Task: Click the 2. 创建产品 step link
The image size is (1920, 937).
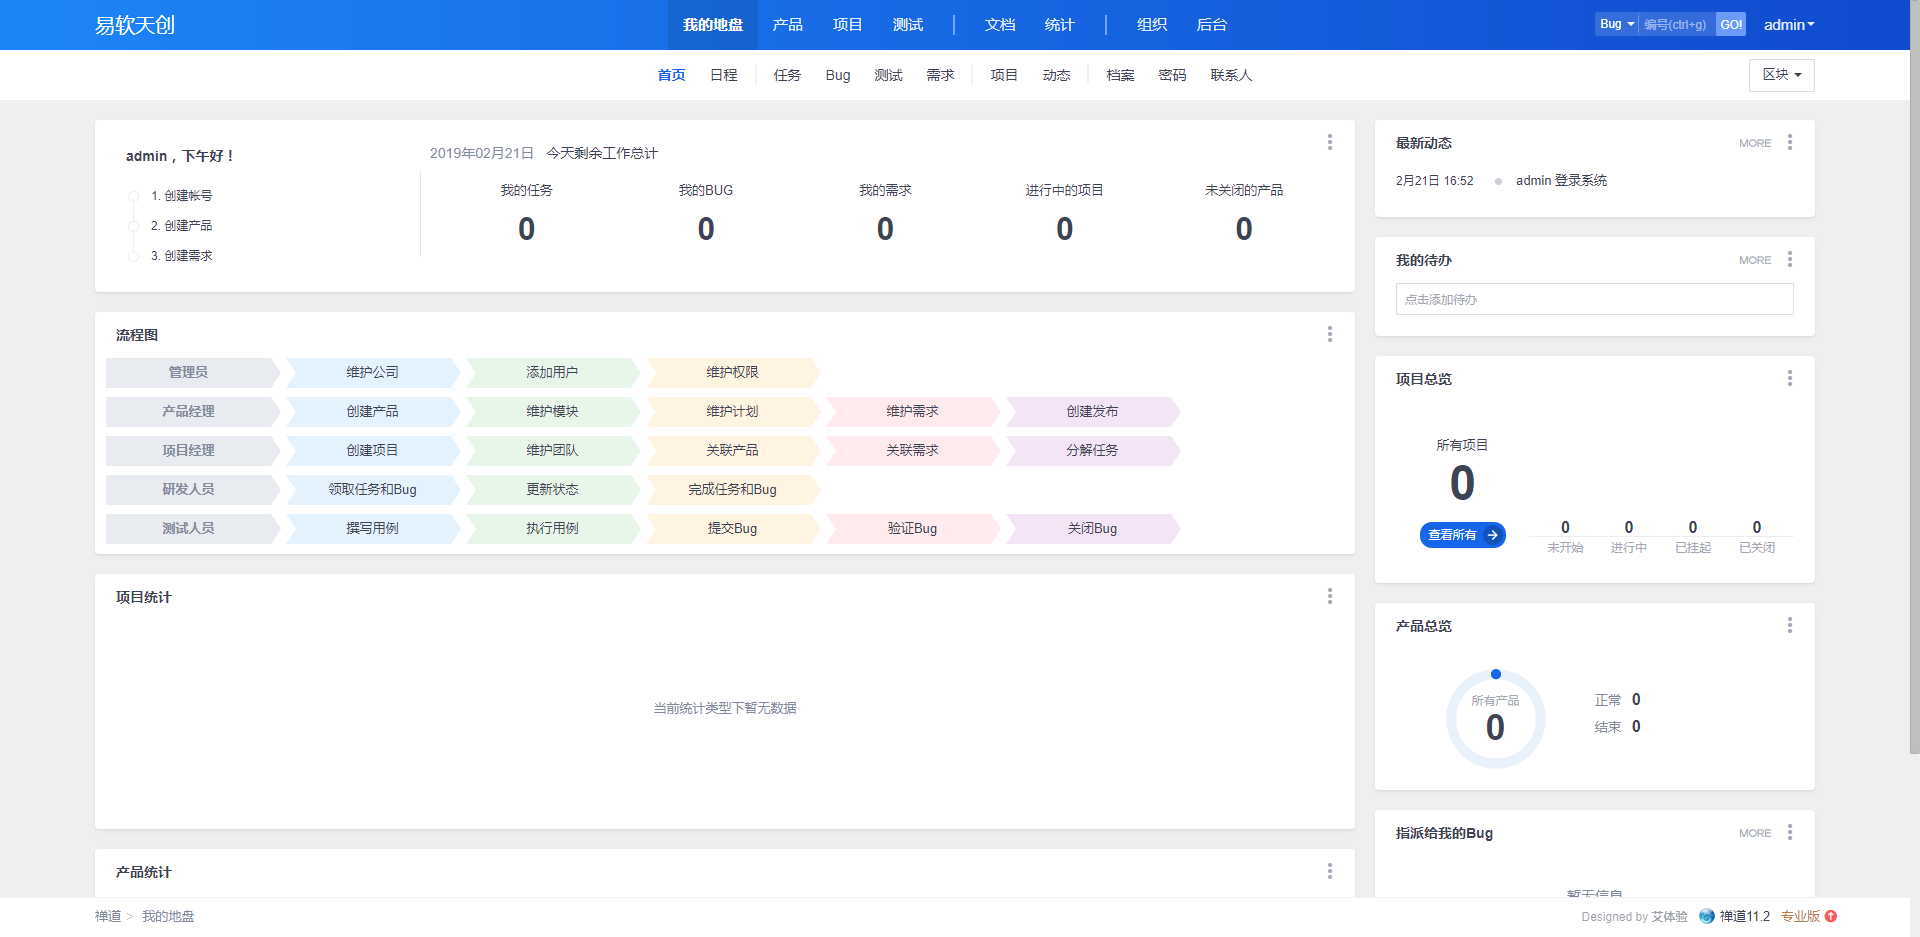Action: pyautogui.click(x=181, y=226)
